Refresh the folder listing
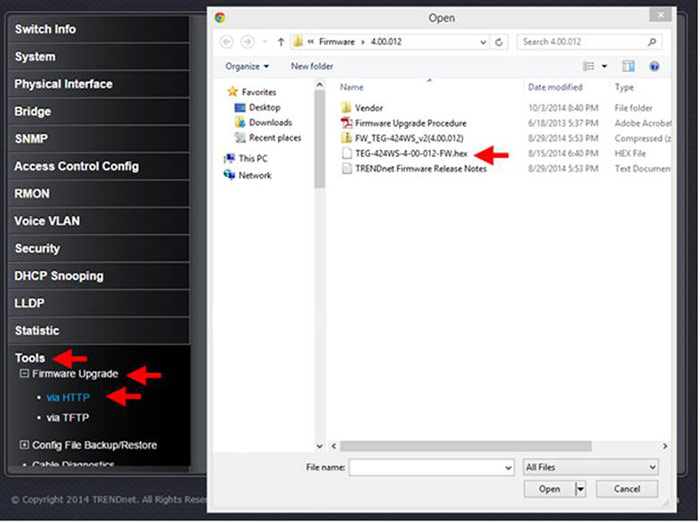 pyautogui.click(x=499, y=42)
